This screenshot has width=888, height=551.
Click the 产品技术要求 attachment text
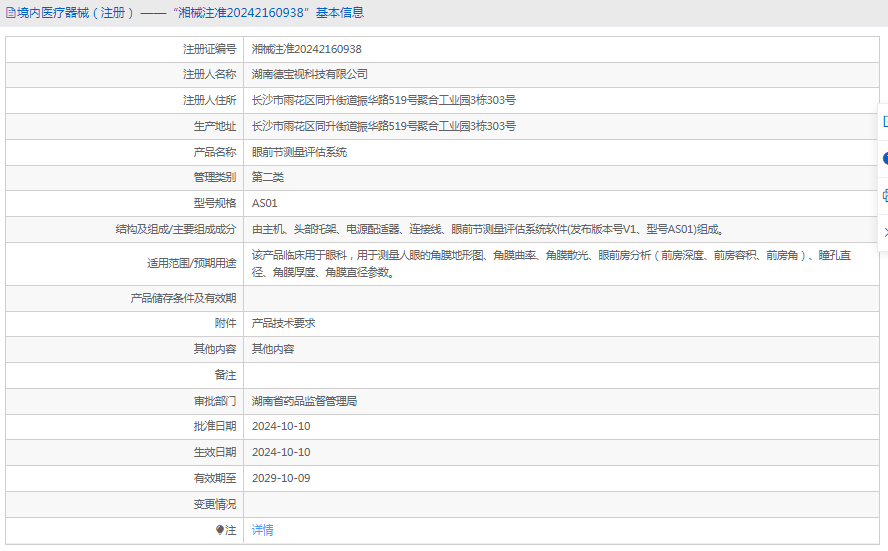(x=283, y=323)
